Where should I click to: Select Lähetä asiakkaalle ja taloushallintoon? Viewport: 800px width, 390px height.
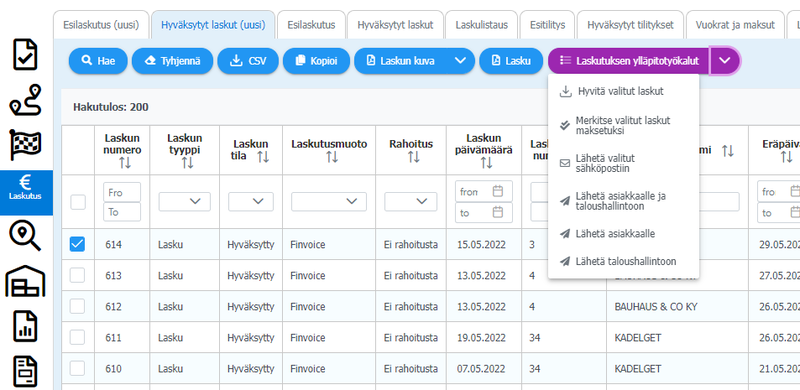[623, 201]
